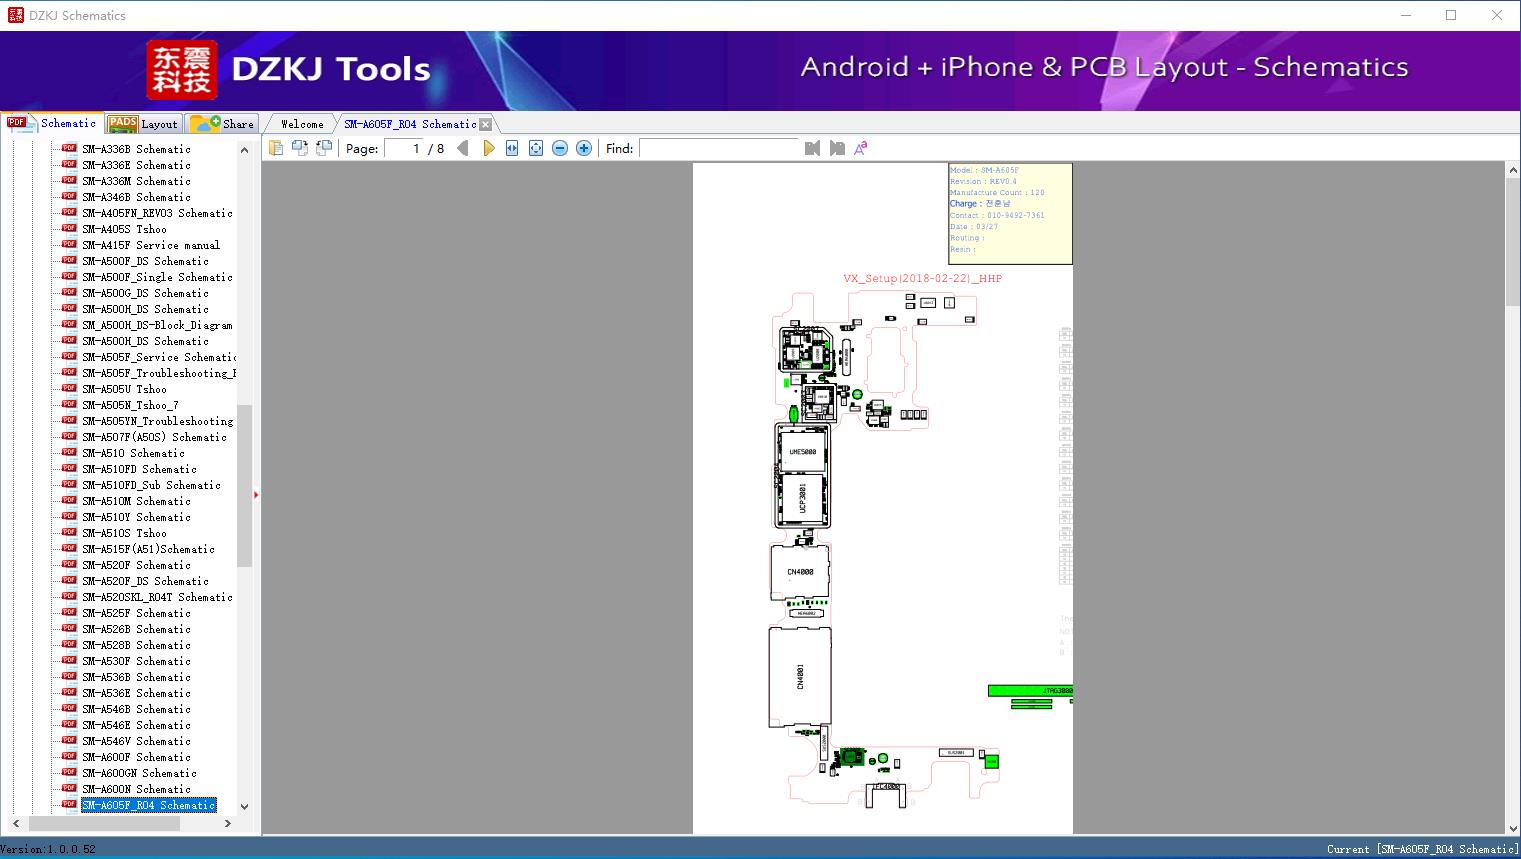1521x859 pixels.
Task: Find next match in document
Action: click(837, 148)
